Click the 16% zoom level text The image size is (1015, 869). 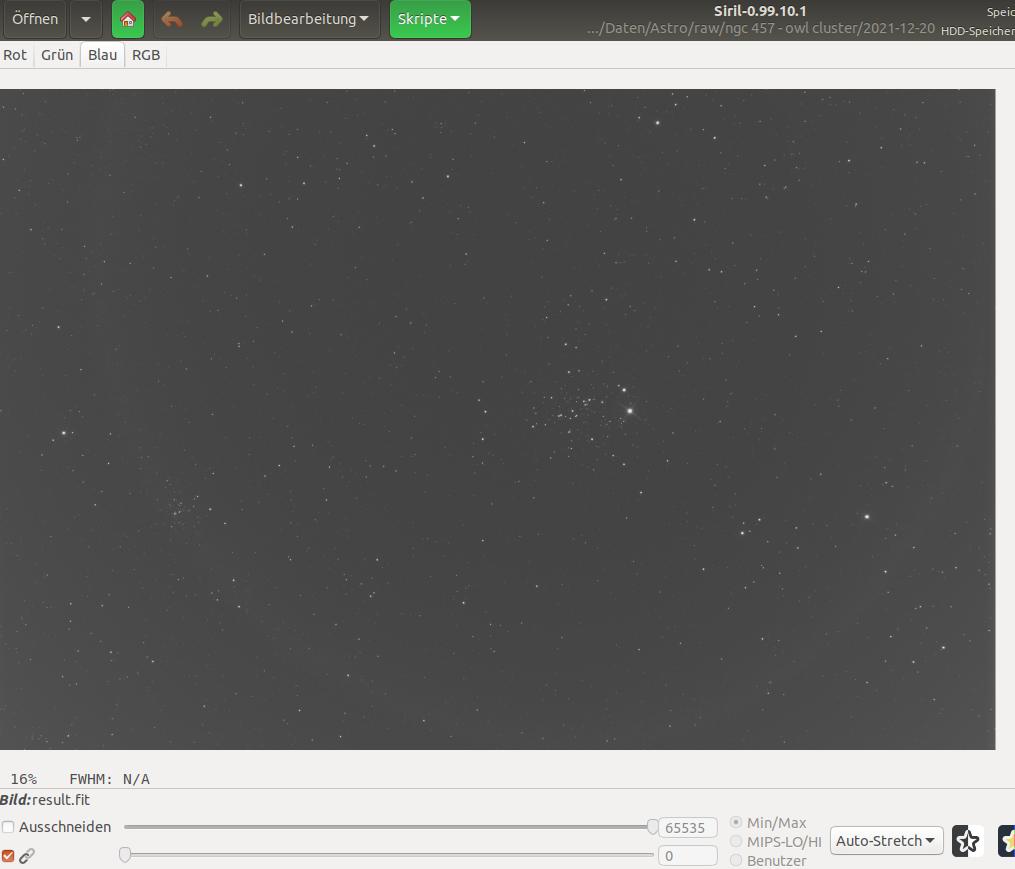pyautogui.click(x=24, y=779)
